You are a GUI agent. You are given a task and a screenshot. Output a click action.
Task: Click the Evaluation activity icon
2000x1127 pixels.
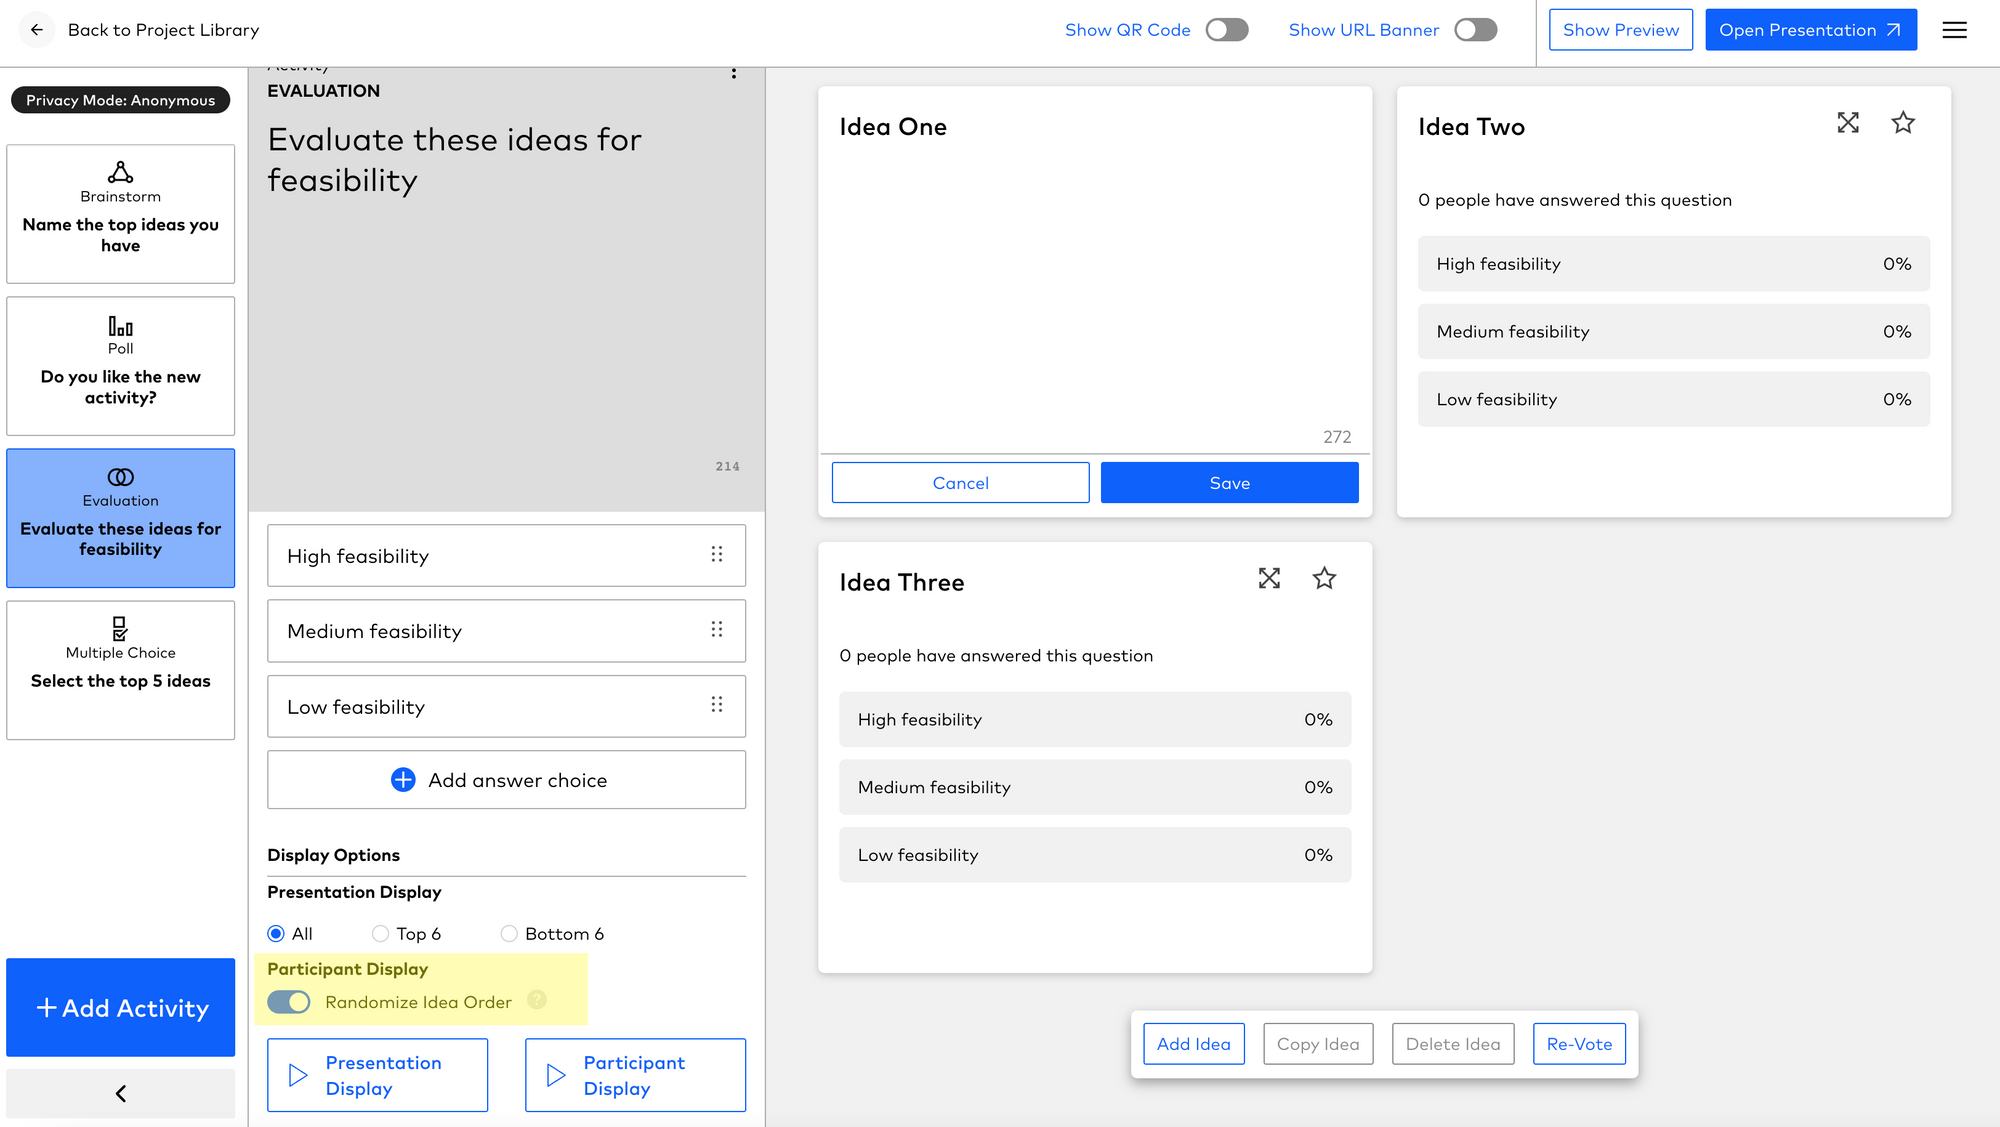click(x=121, y=477)
